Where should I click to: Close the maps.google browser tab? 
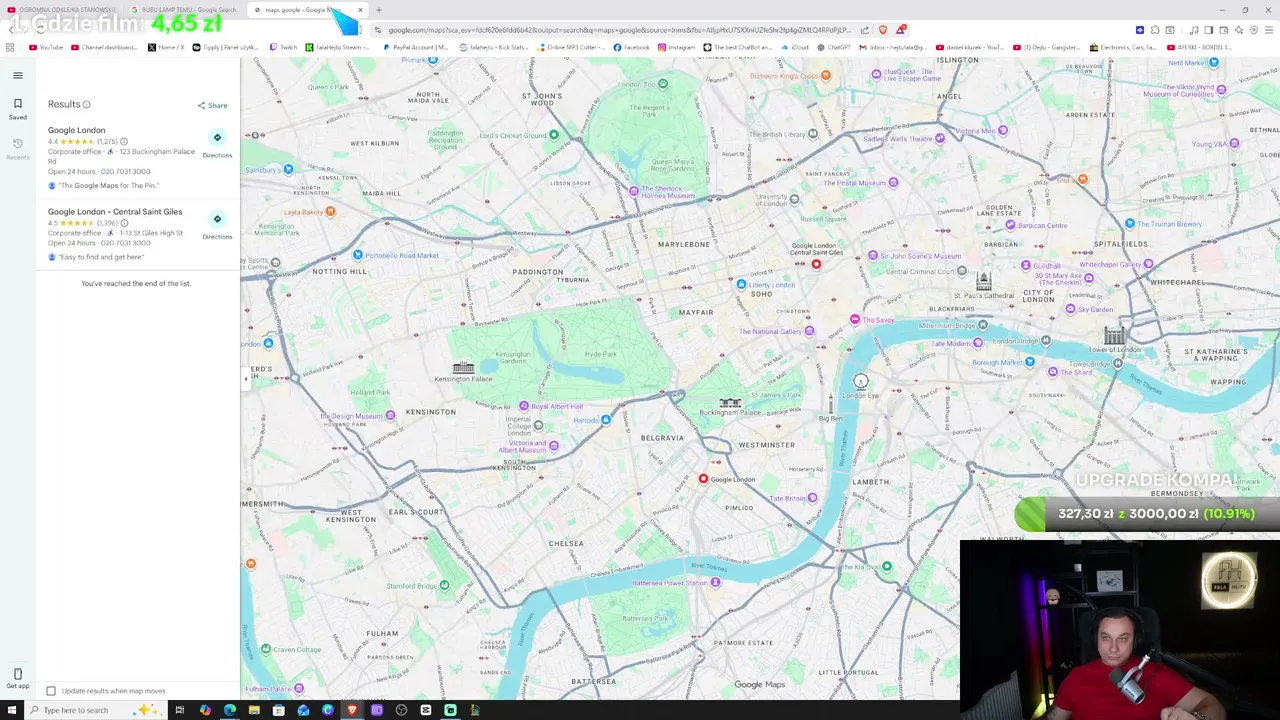click(x=360, y=10)
